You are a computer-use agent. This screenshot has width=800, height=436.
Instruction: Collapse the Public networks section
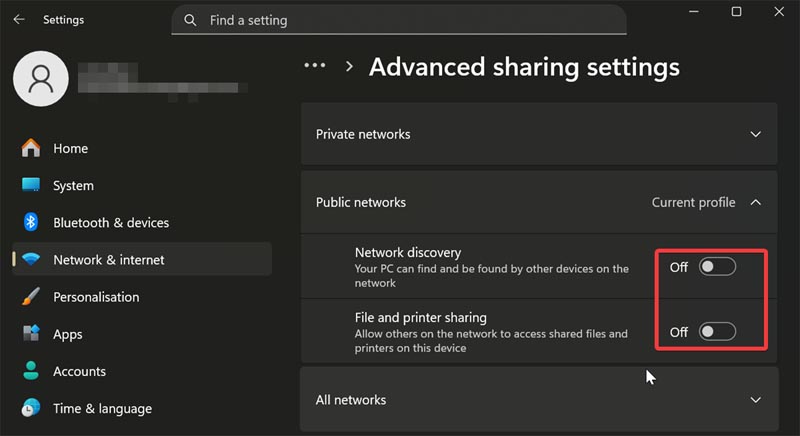click(756, 202)
